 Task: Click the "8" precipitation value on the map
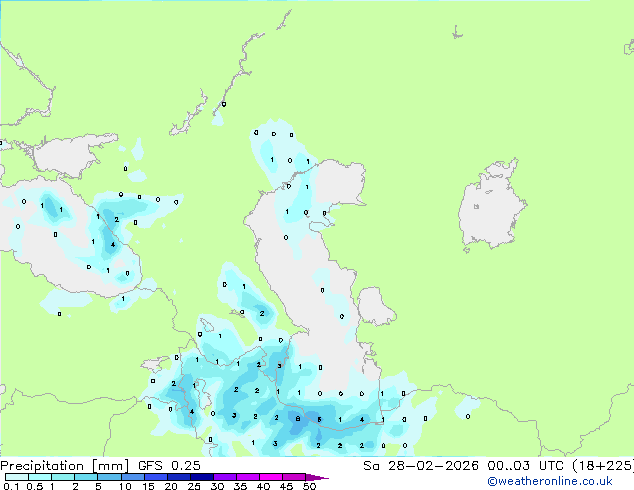click(298, 418)
